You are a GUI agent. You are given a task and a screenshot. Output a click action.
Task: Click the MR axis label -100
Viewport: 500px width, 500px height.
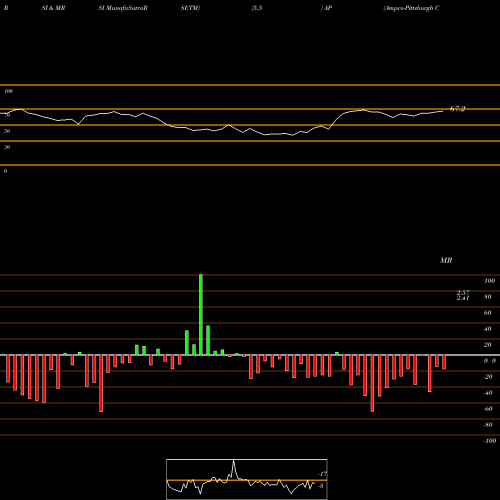coord(490,441)
